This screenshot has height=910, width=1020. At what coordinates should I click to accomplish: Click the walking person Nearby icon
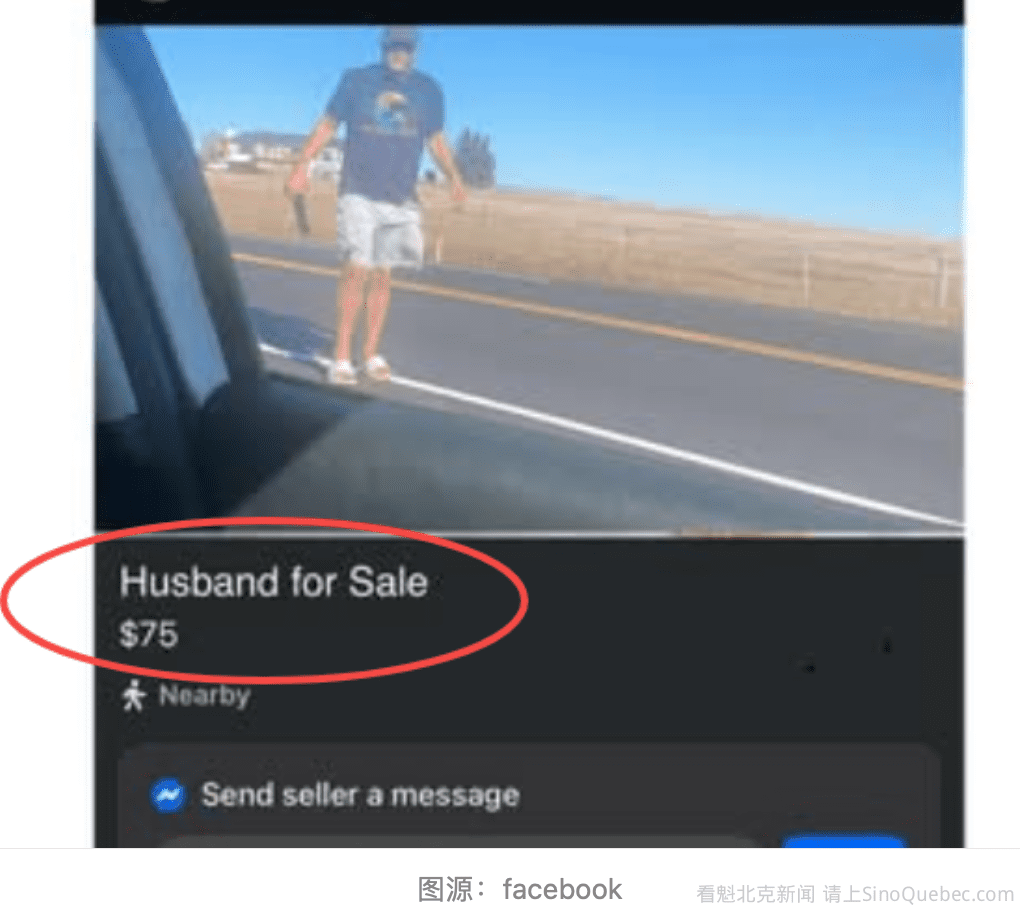134,695
